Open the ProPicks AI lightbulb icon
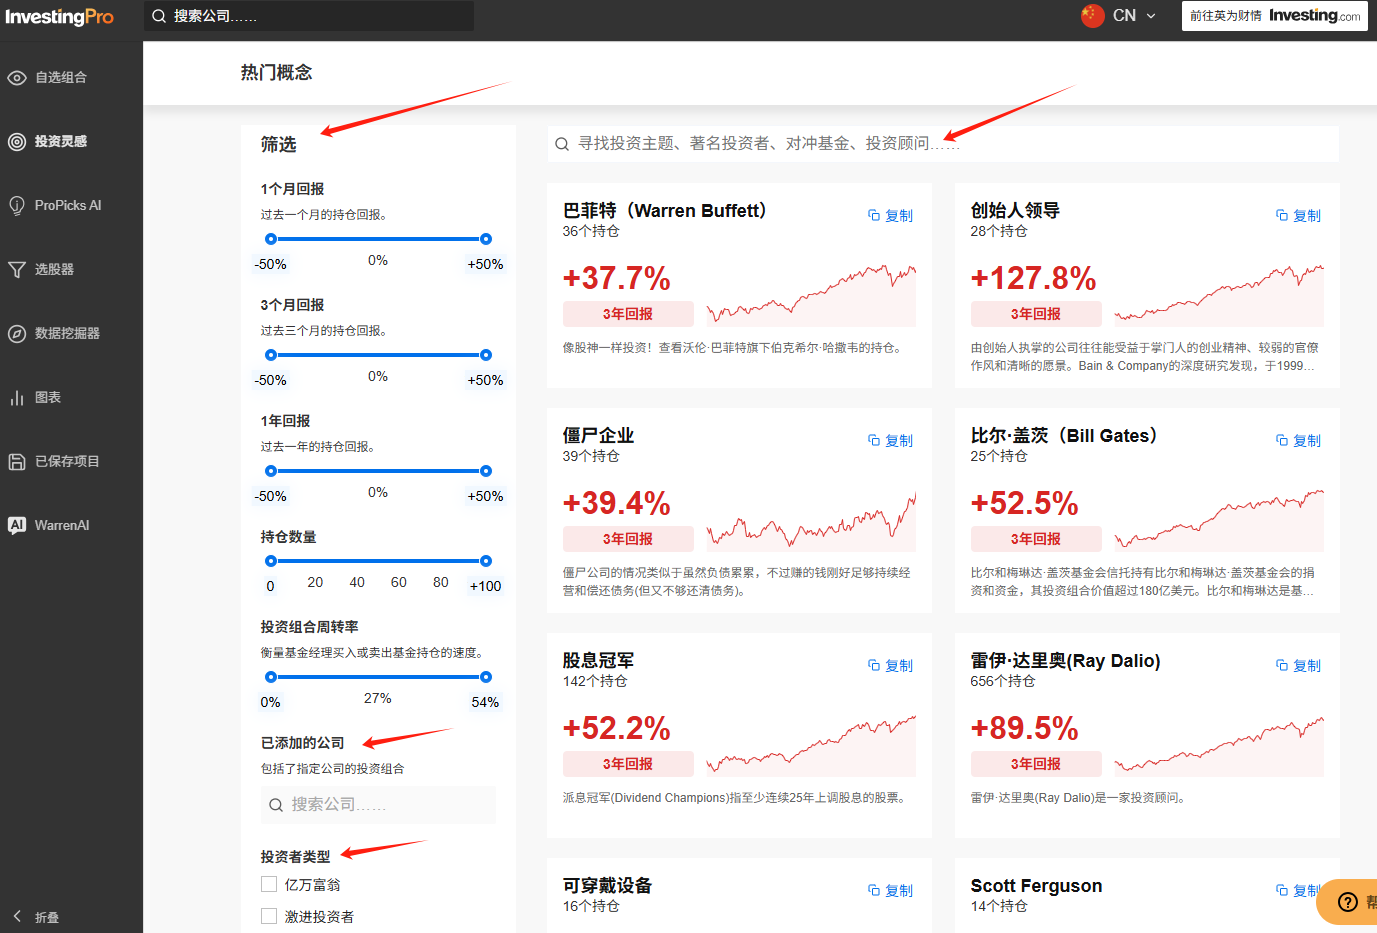 17,205
